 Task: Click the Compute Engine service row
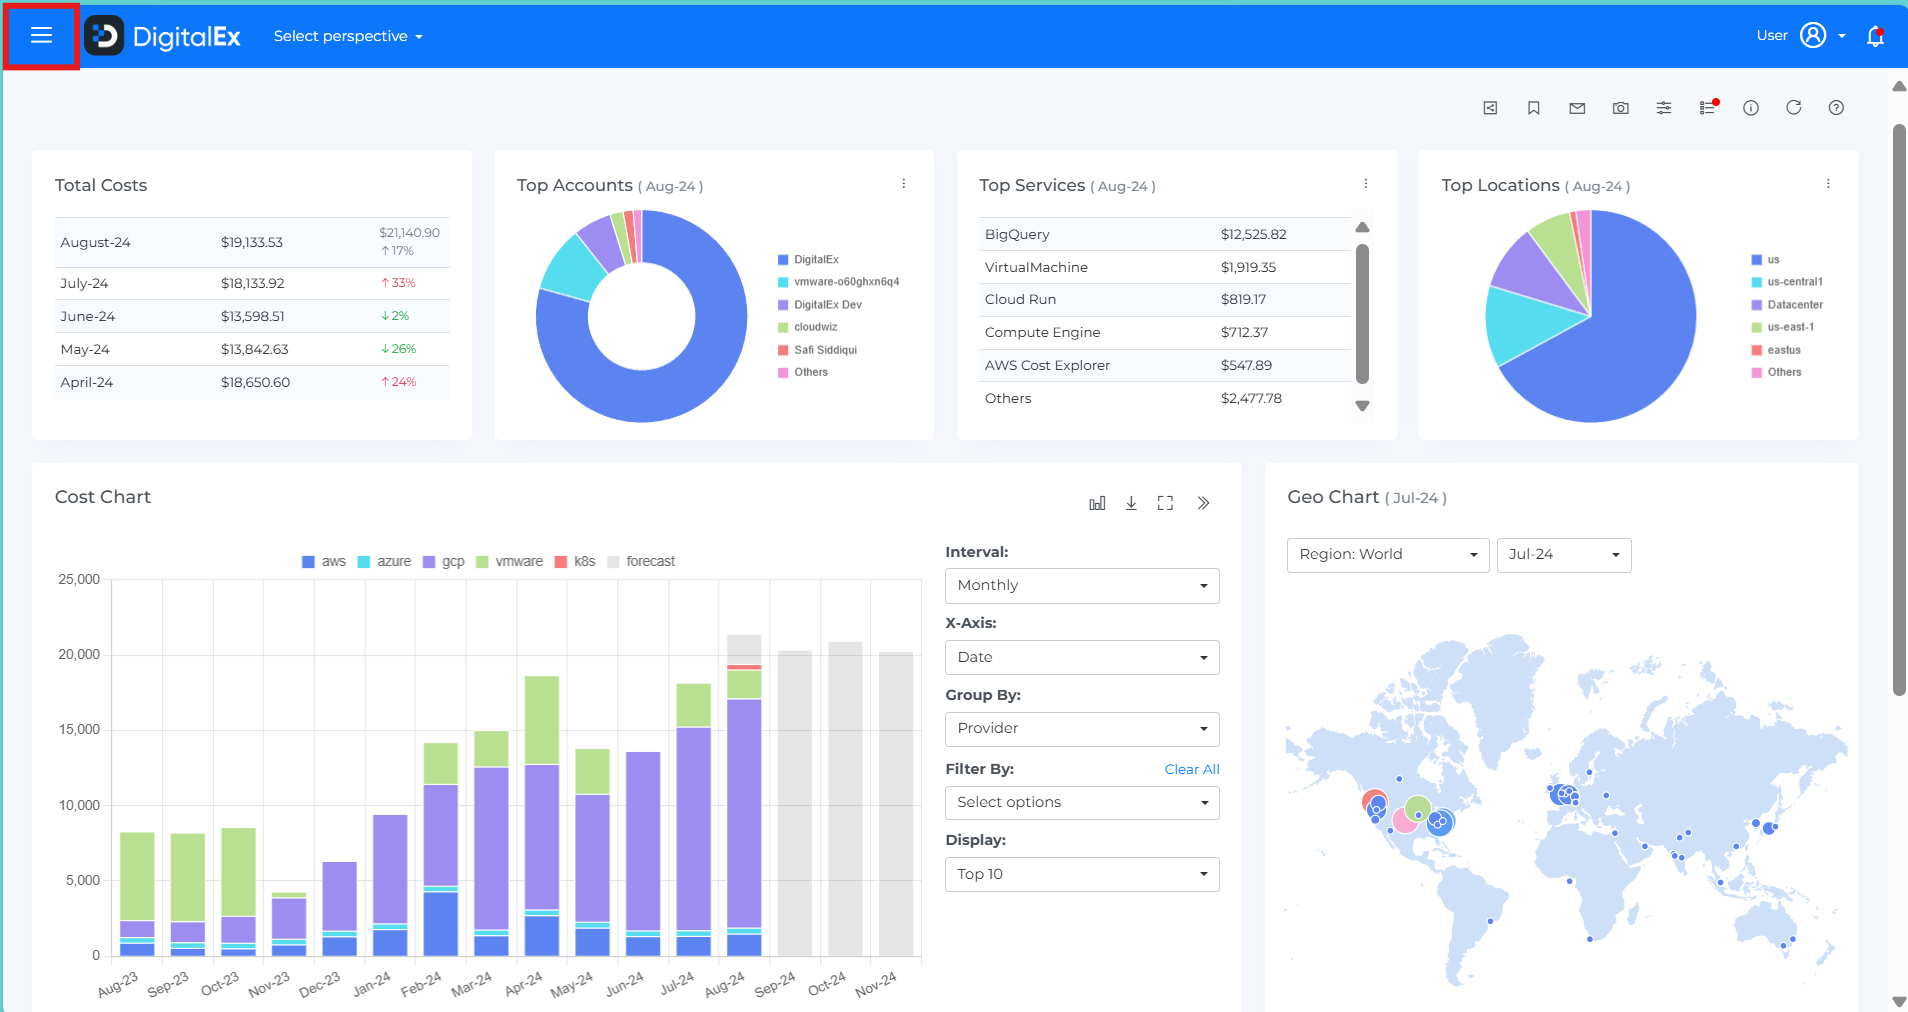(x=1165, y=332)
